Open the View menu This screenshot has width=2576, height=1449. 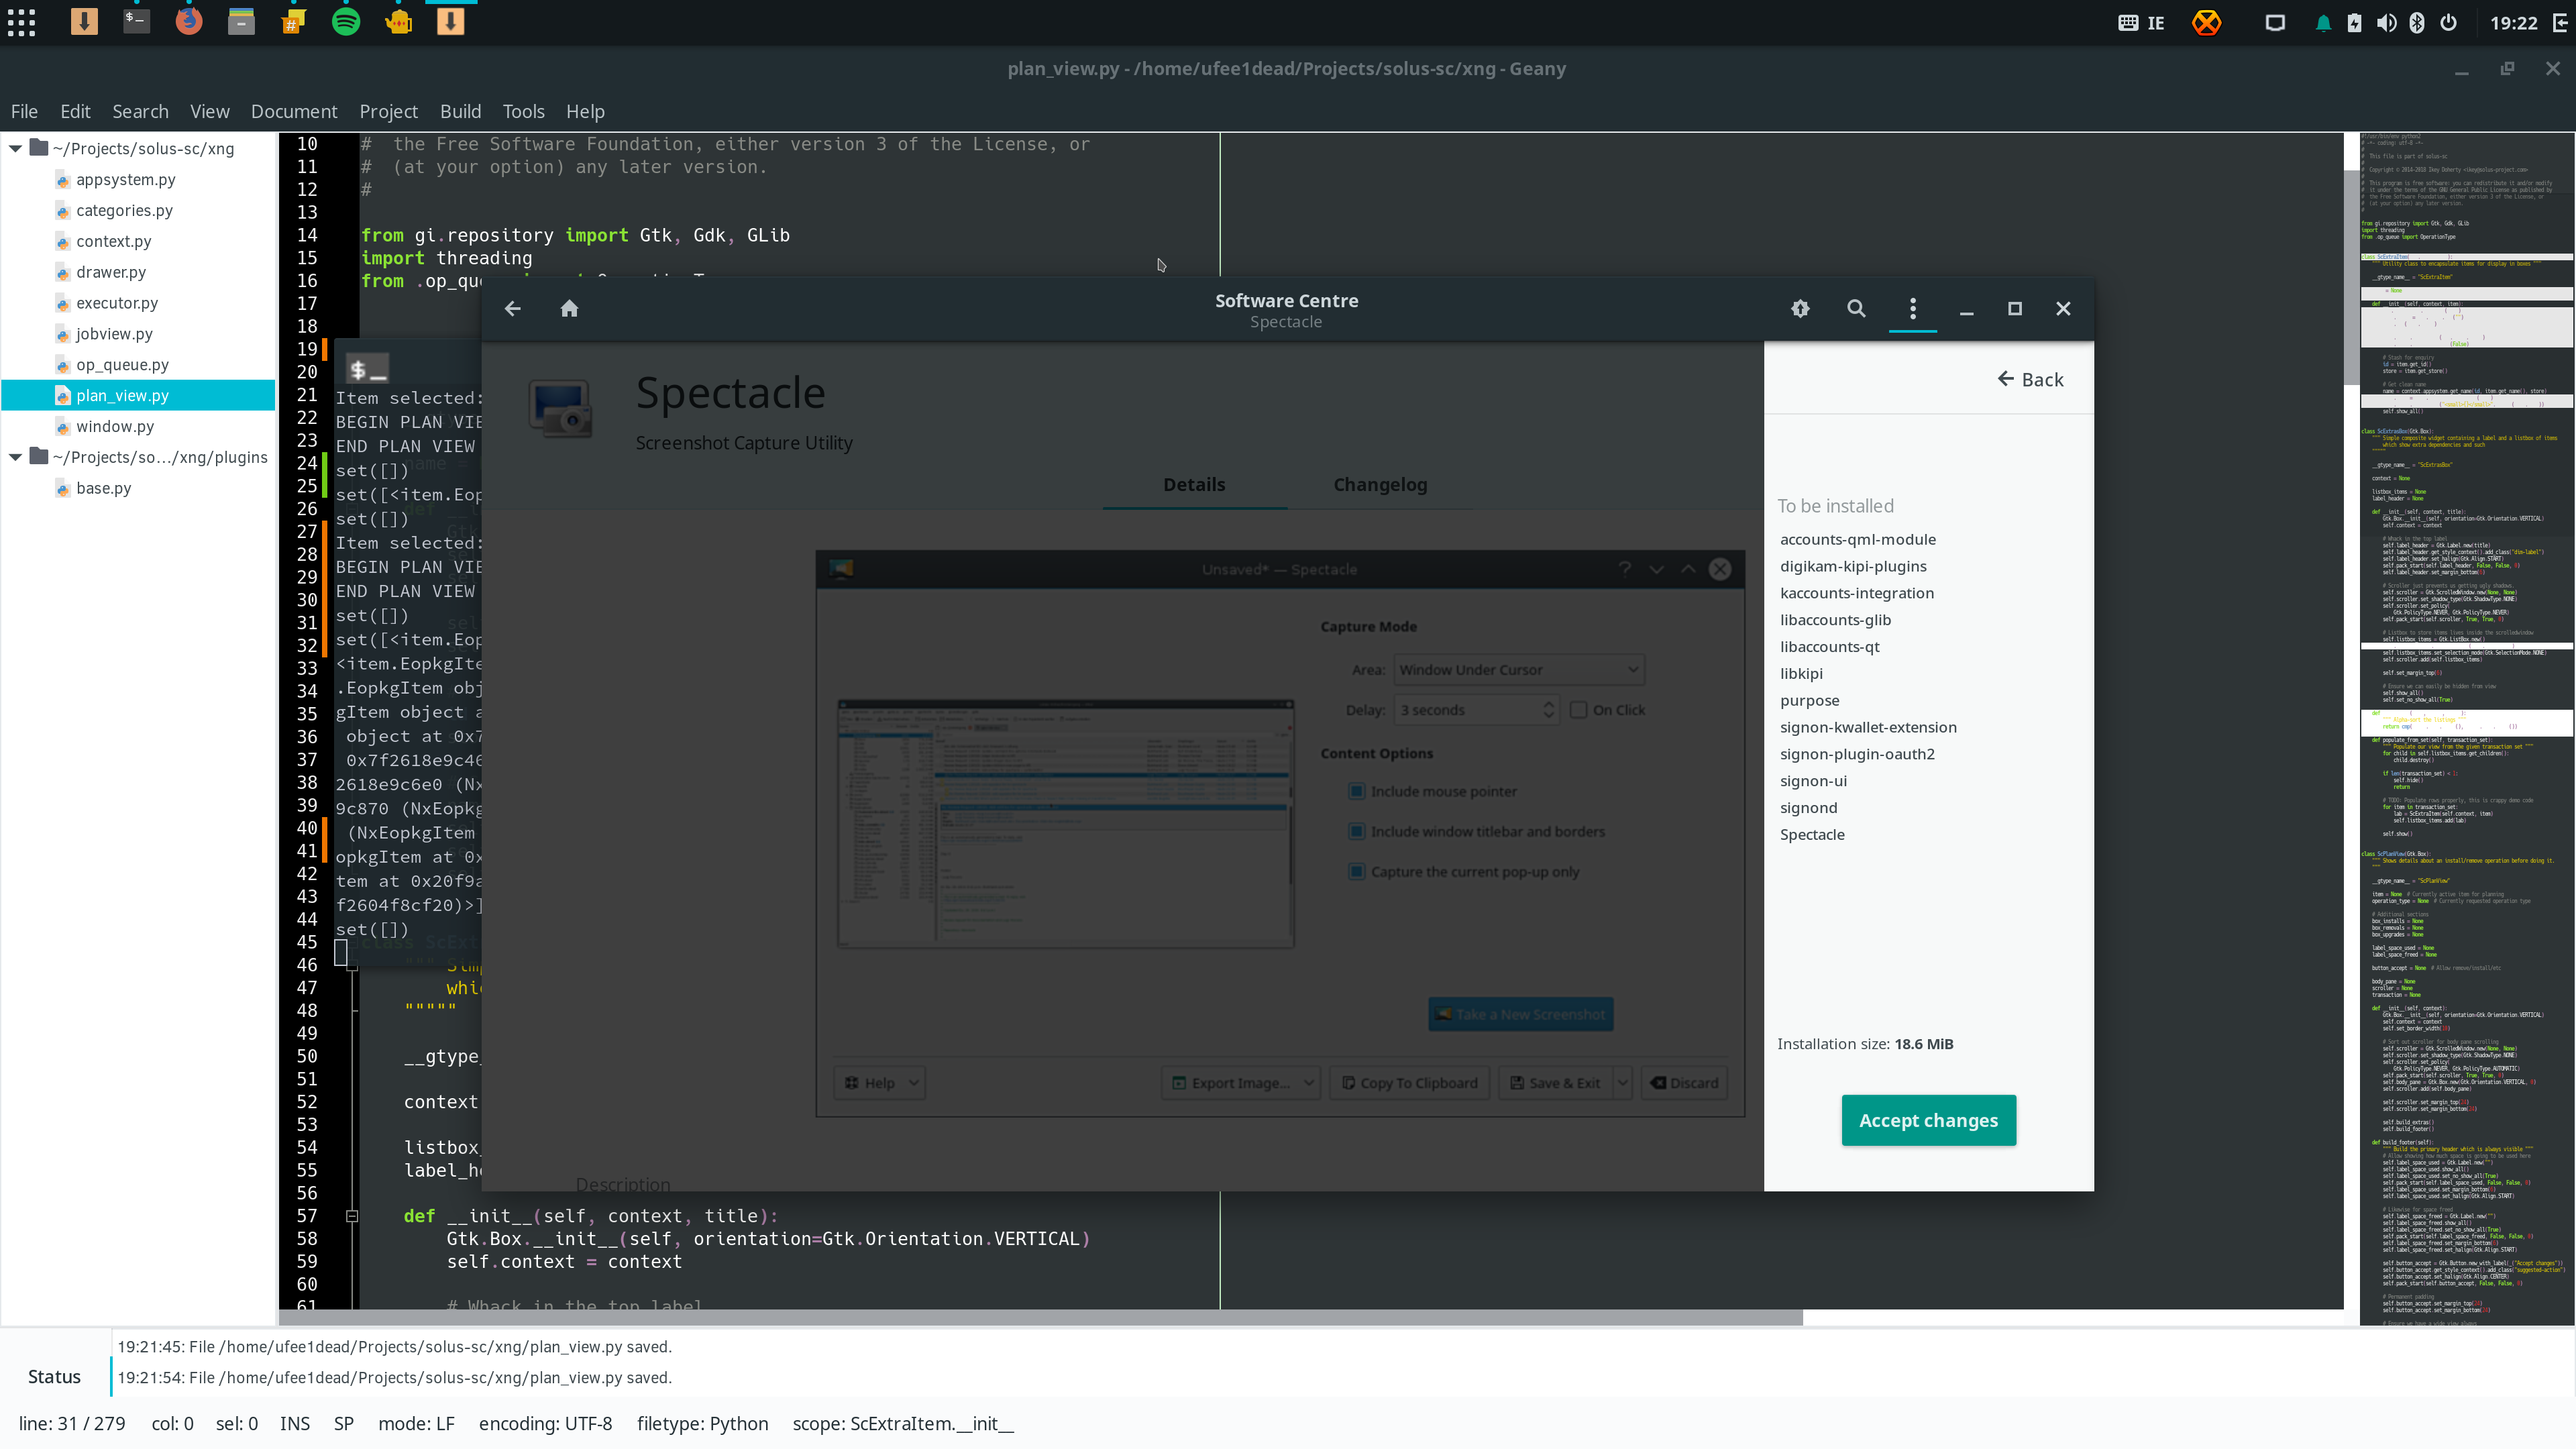(210, 111)
